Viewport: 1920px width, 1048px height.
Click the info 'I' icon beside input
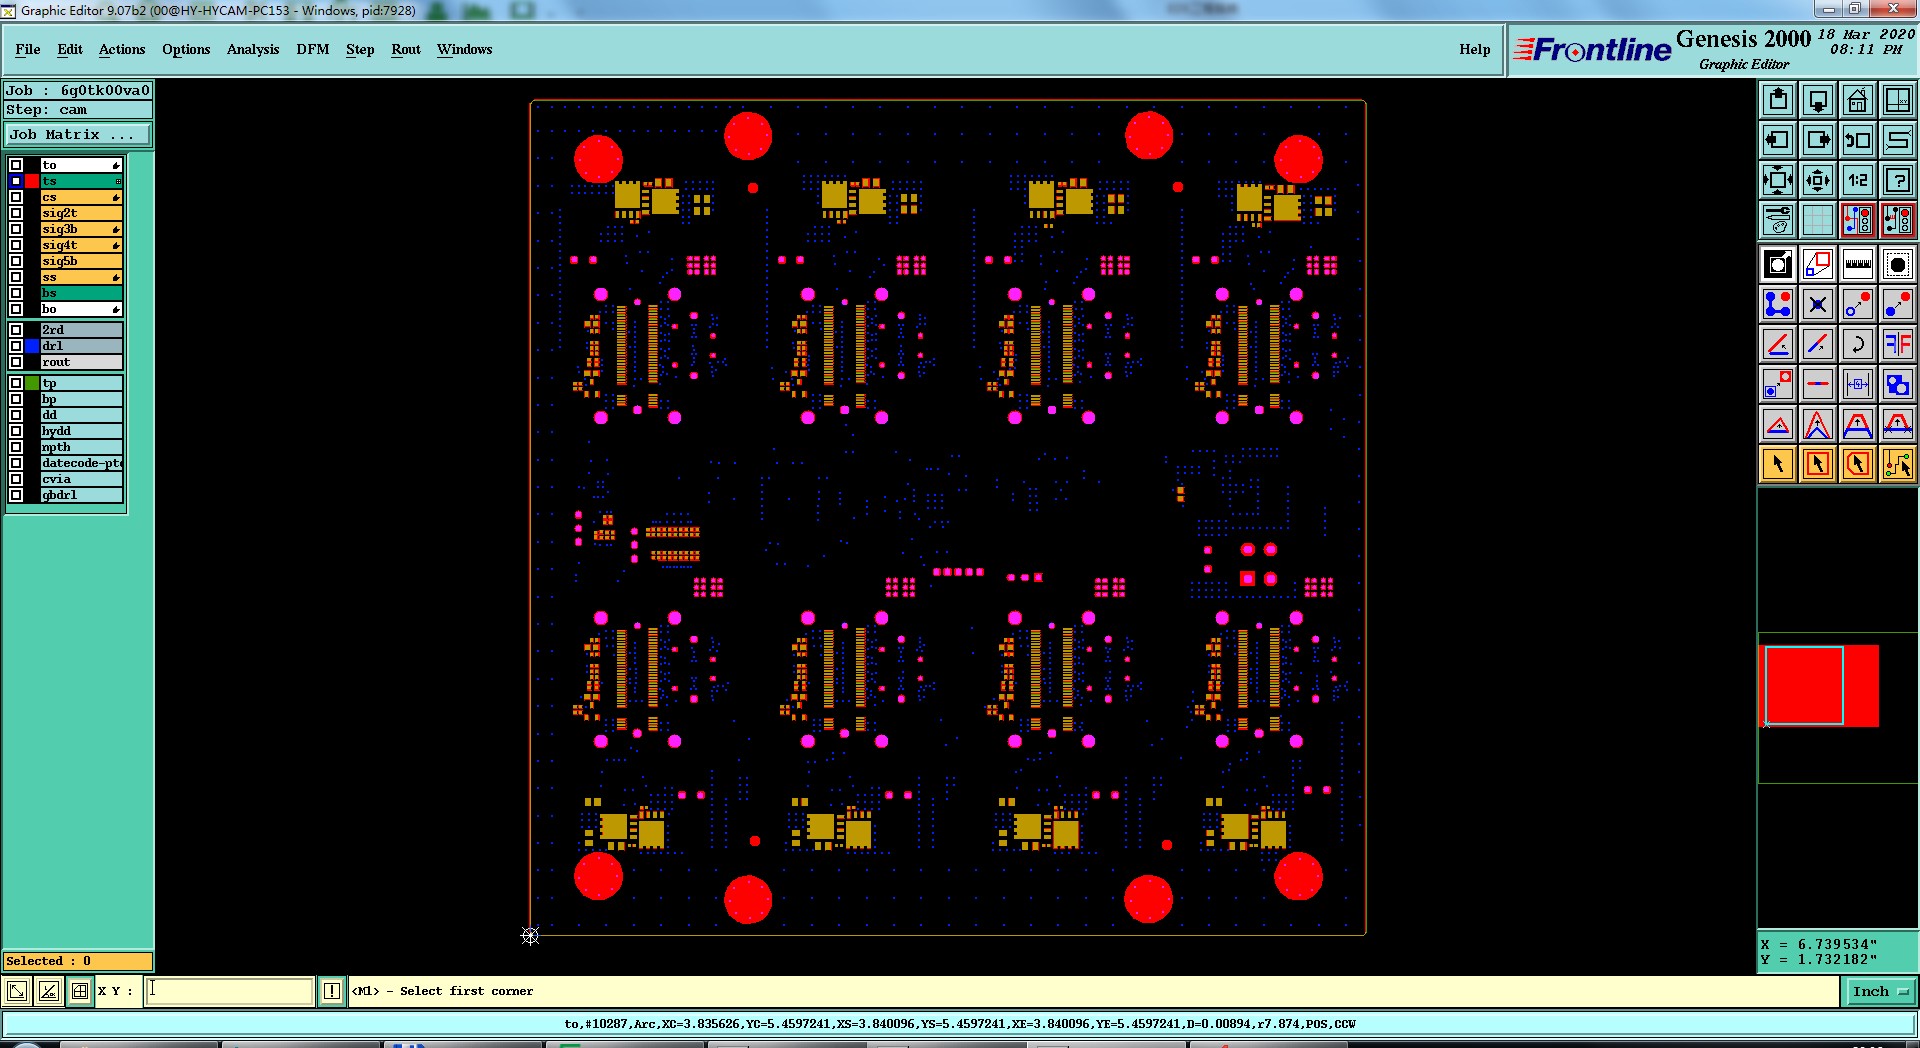332,991
